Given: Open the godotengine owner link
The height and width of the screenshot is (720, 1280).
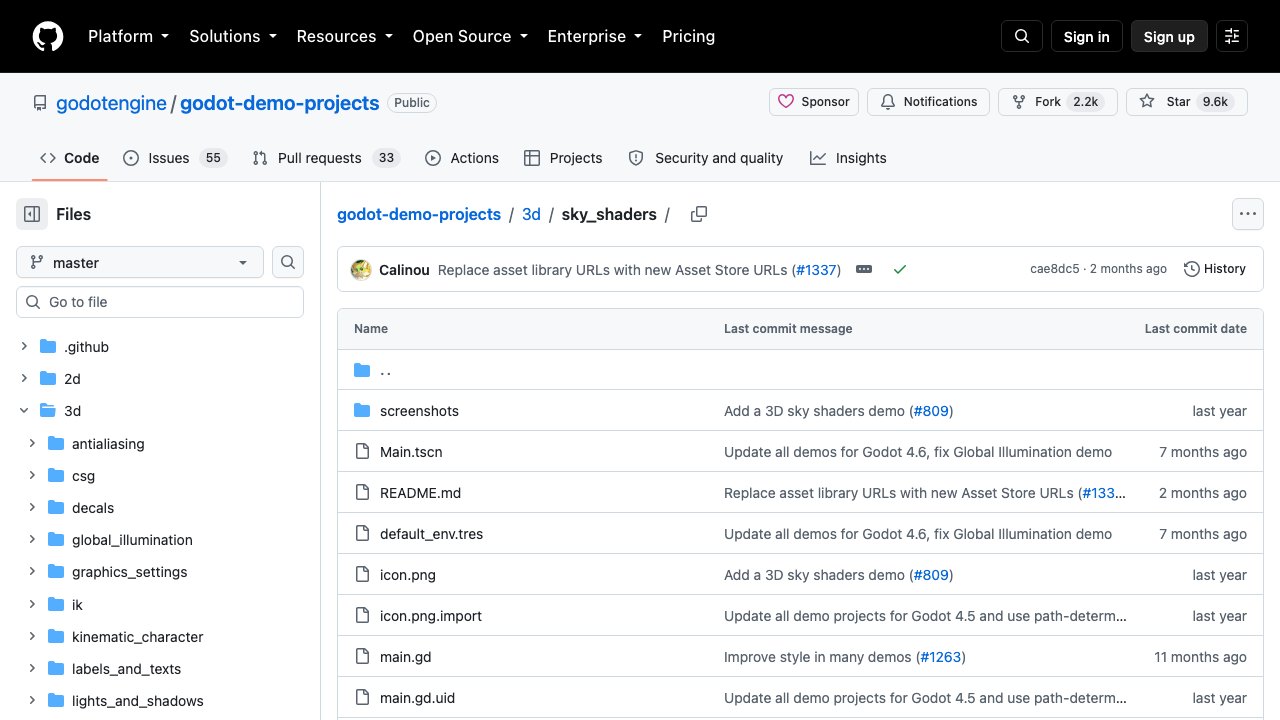Looking at the screenshot, I should click(111, 103).
